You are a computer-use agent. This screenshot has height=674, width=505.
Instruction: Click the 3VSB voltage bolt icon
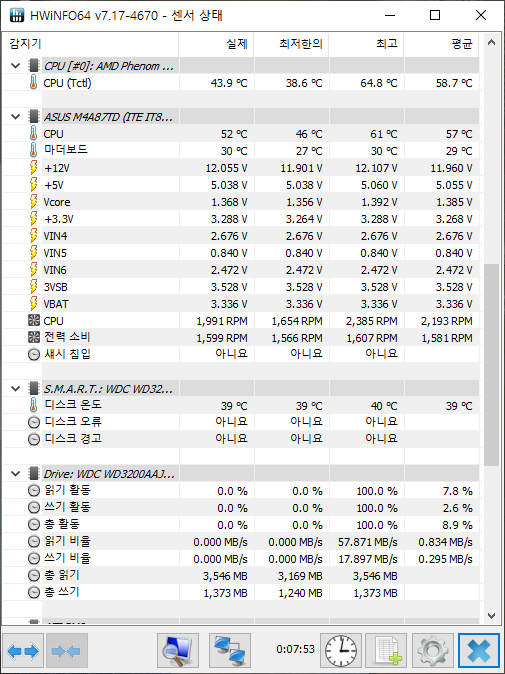click(x=34, y=287)
